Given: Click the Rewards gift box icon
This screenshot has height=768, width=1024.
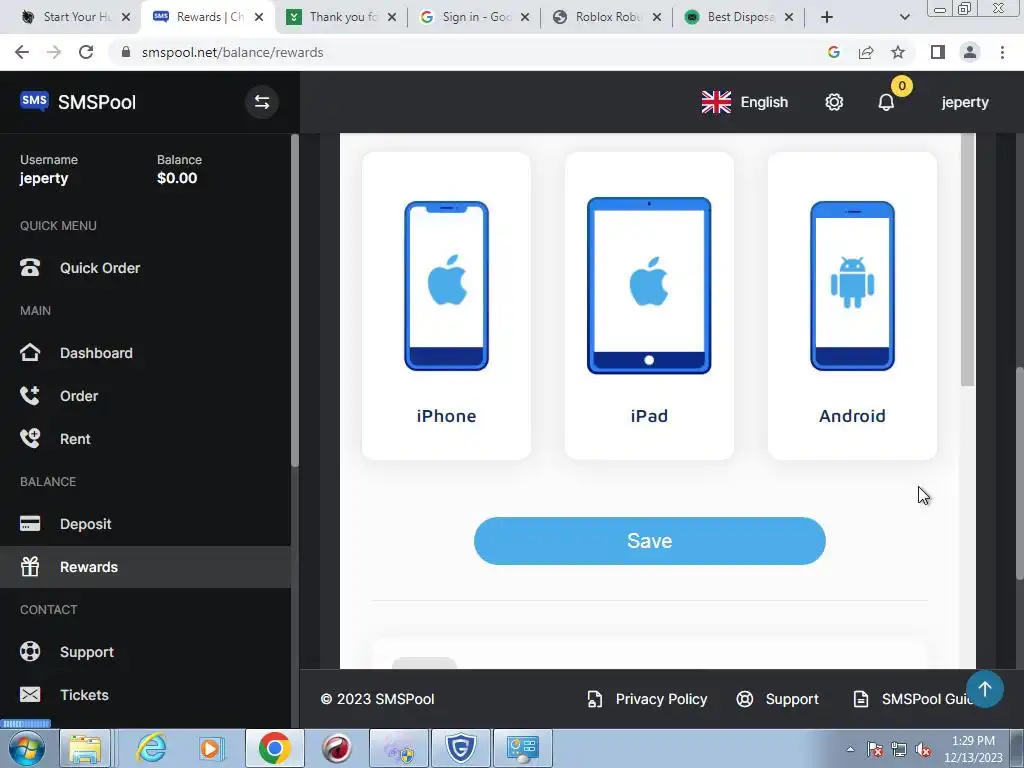Looking at the screenshot, I should [x=30, y=566].
